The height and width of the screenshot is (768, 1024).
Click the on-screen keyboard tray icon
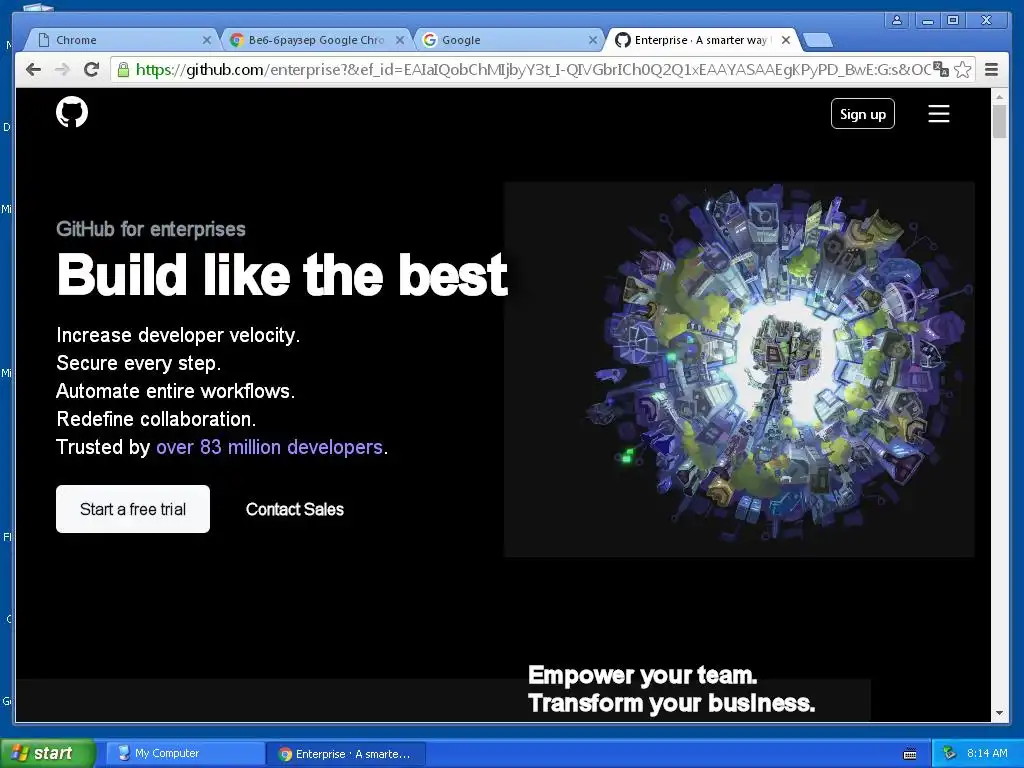pyautogui.click(x=910, y=754)
